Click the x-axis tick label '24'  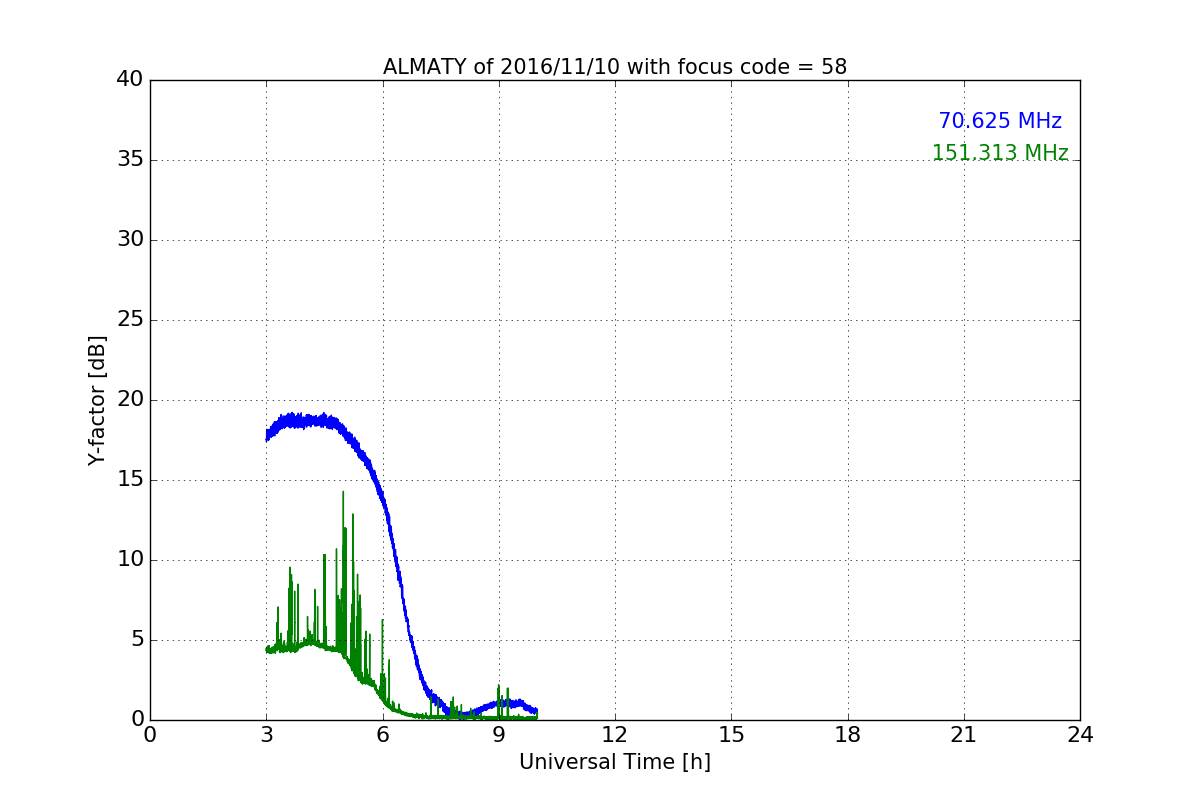pos(1080,734)
